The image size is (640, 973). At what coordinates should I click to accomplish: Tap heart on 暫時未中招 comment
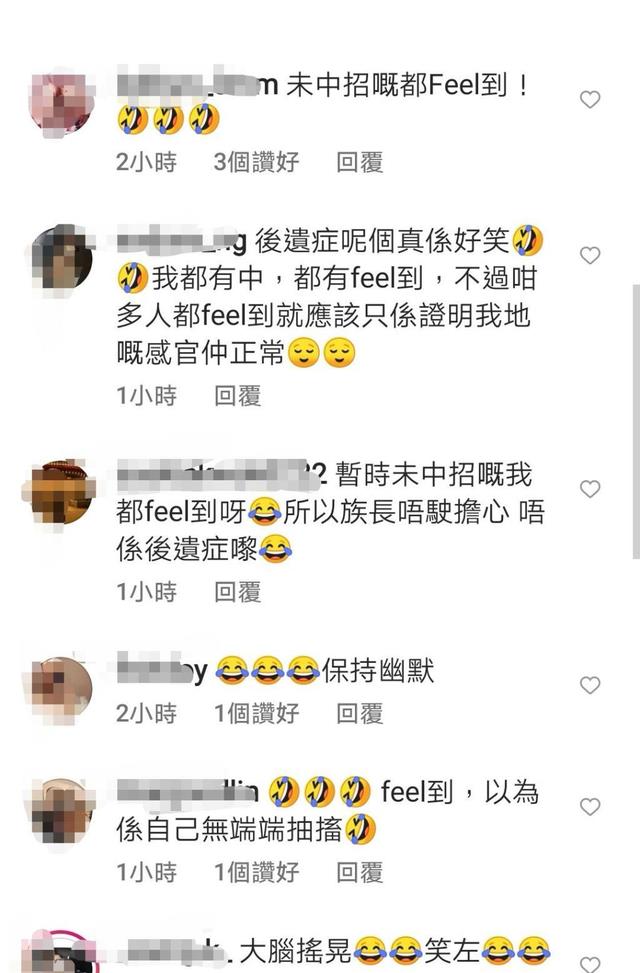pyautogui.click(x=590, y=489)
